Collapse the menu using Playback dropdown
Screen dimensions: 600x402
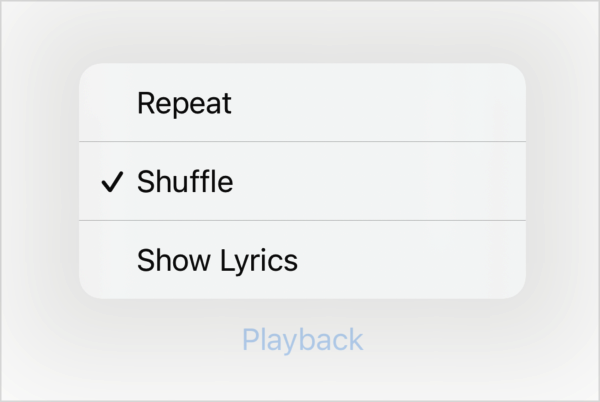click(x=302, y=340)
